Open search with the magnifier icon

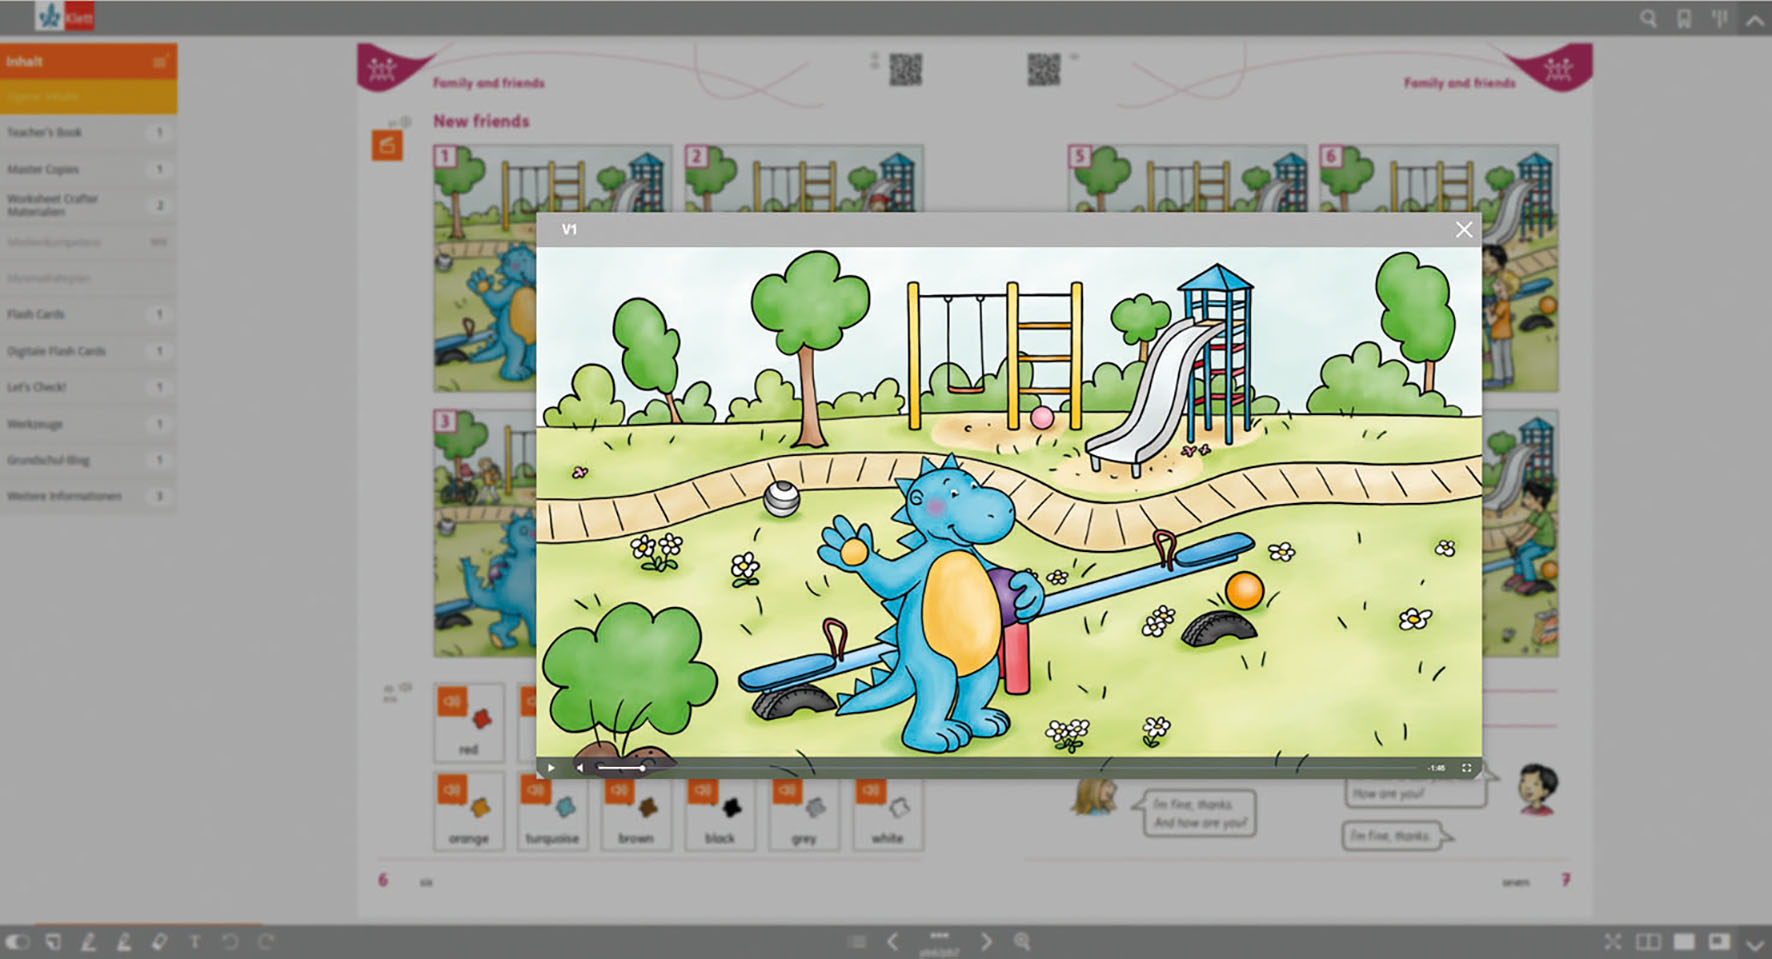point(1648,18)
